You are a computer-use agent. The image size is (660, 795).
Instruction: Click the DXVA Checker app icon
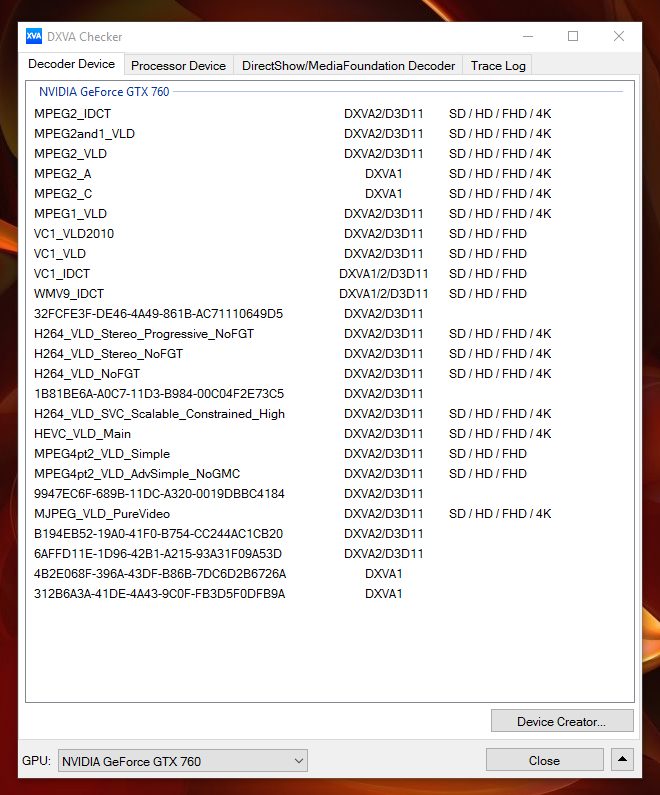coord(34,37)
